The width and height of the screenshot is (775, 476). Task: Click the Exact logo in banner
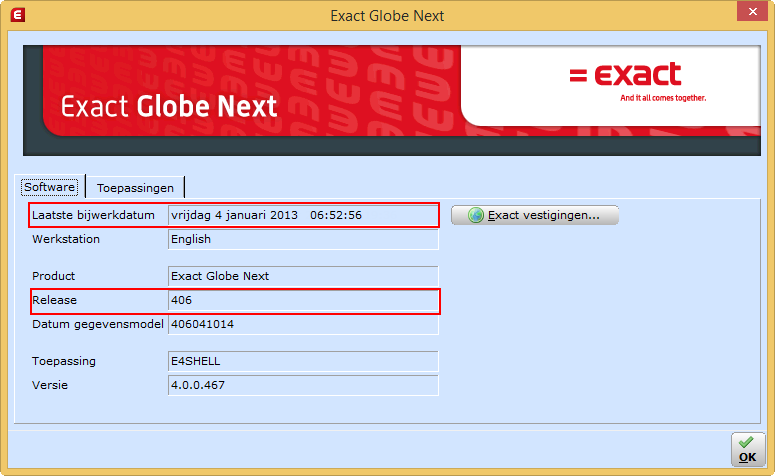[625, 74]
